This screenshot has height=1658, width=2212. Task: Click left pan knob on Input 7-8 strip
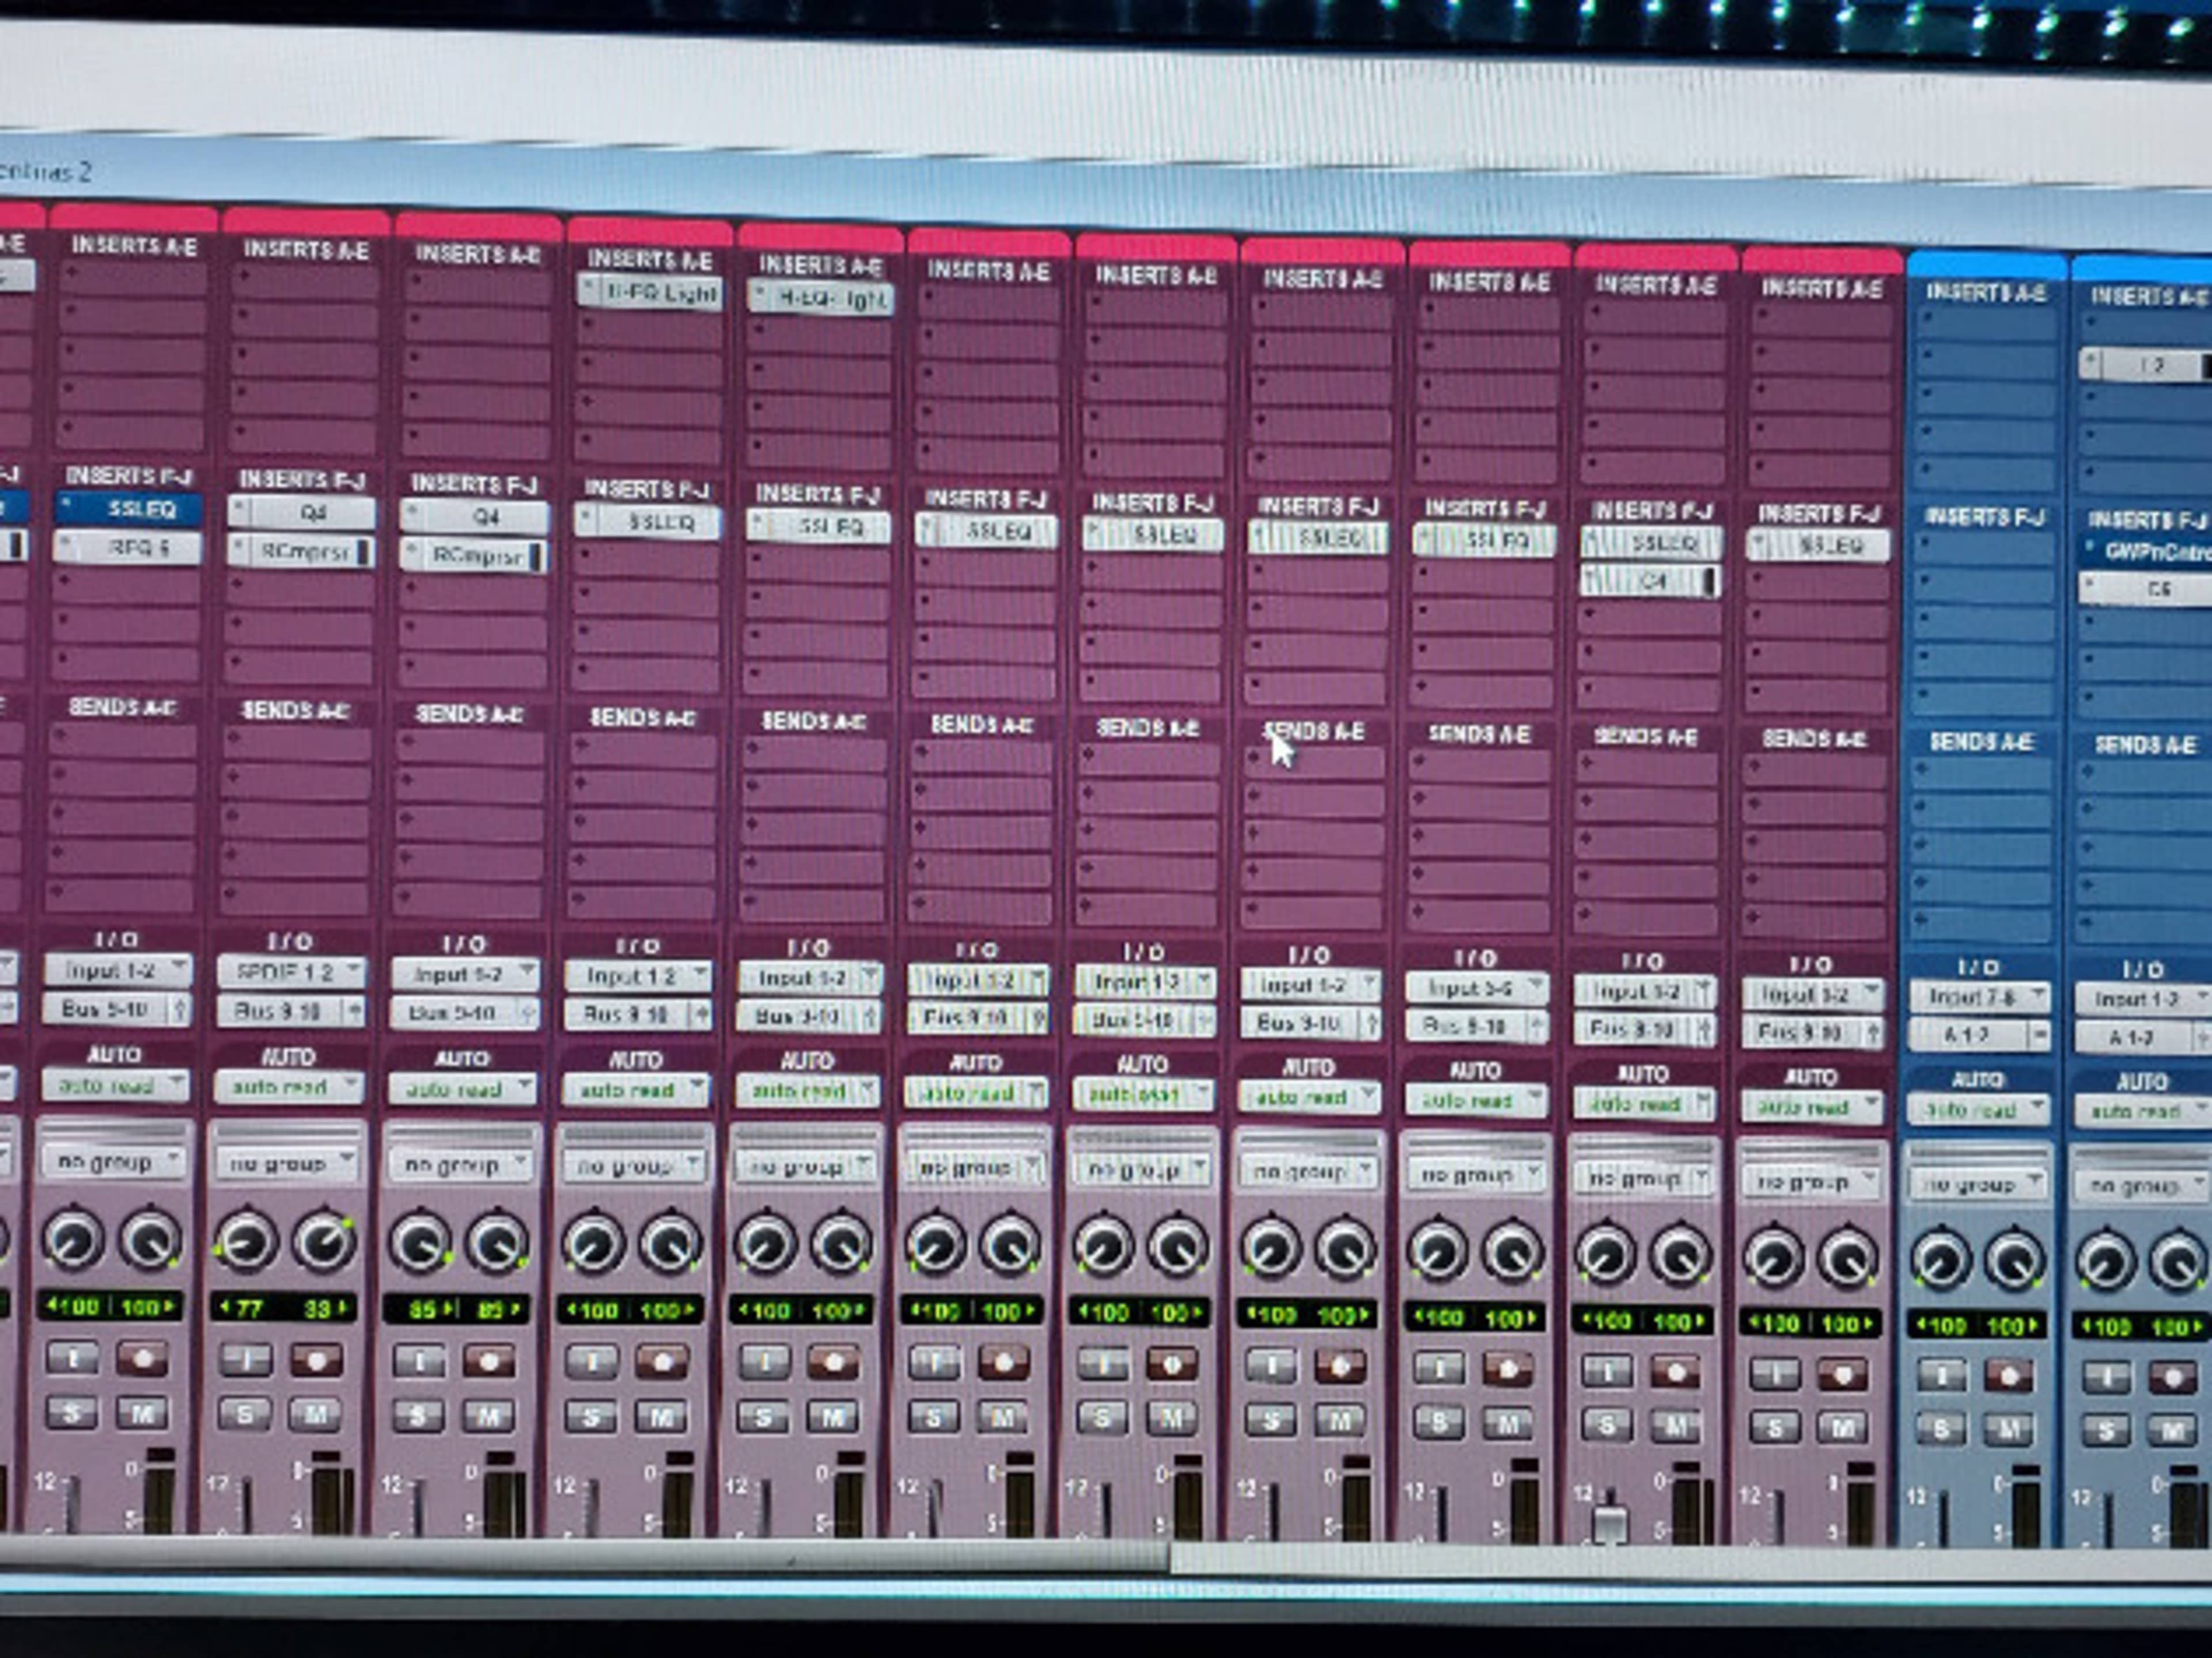coord(1941,1259)
